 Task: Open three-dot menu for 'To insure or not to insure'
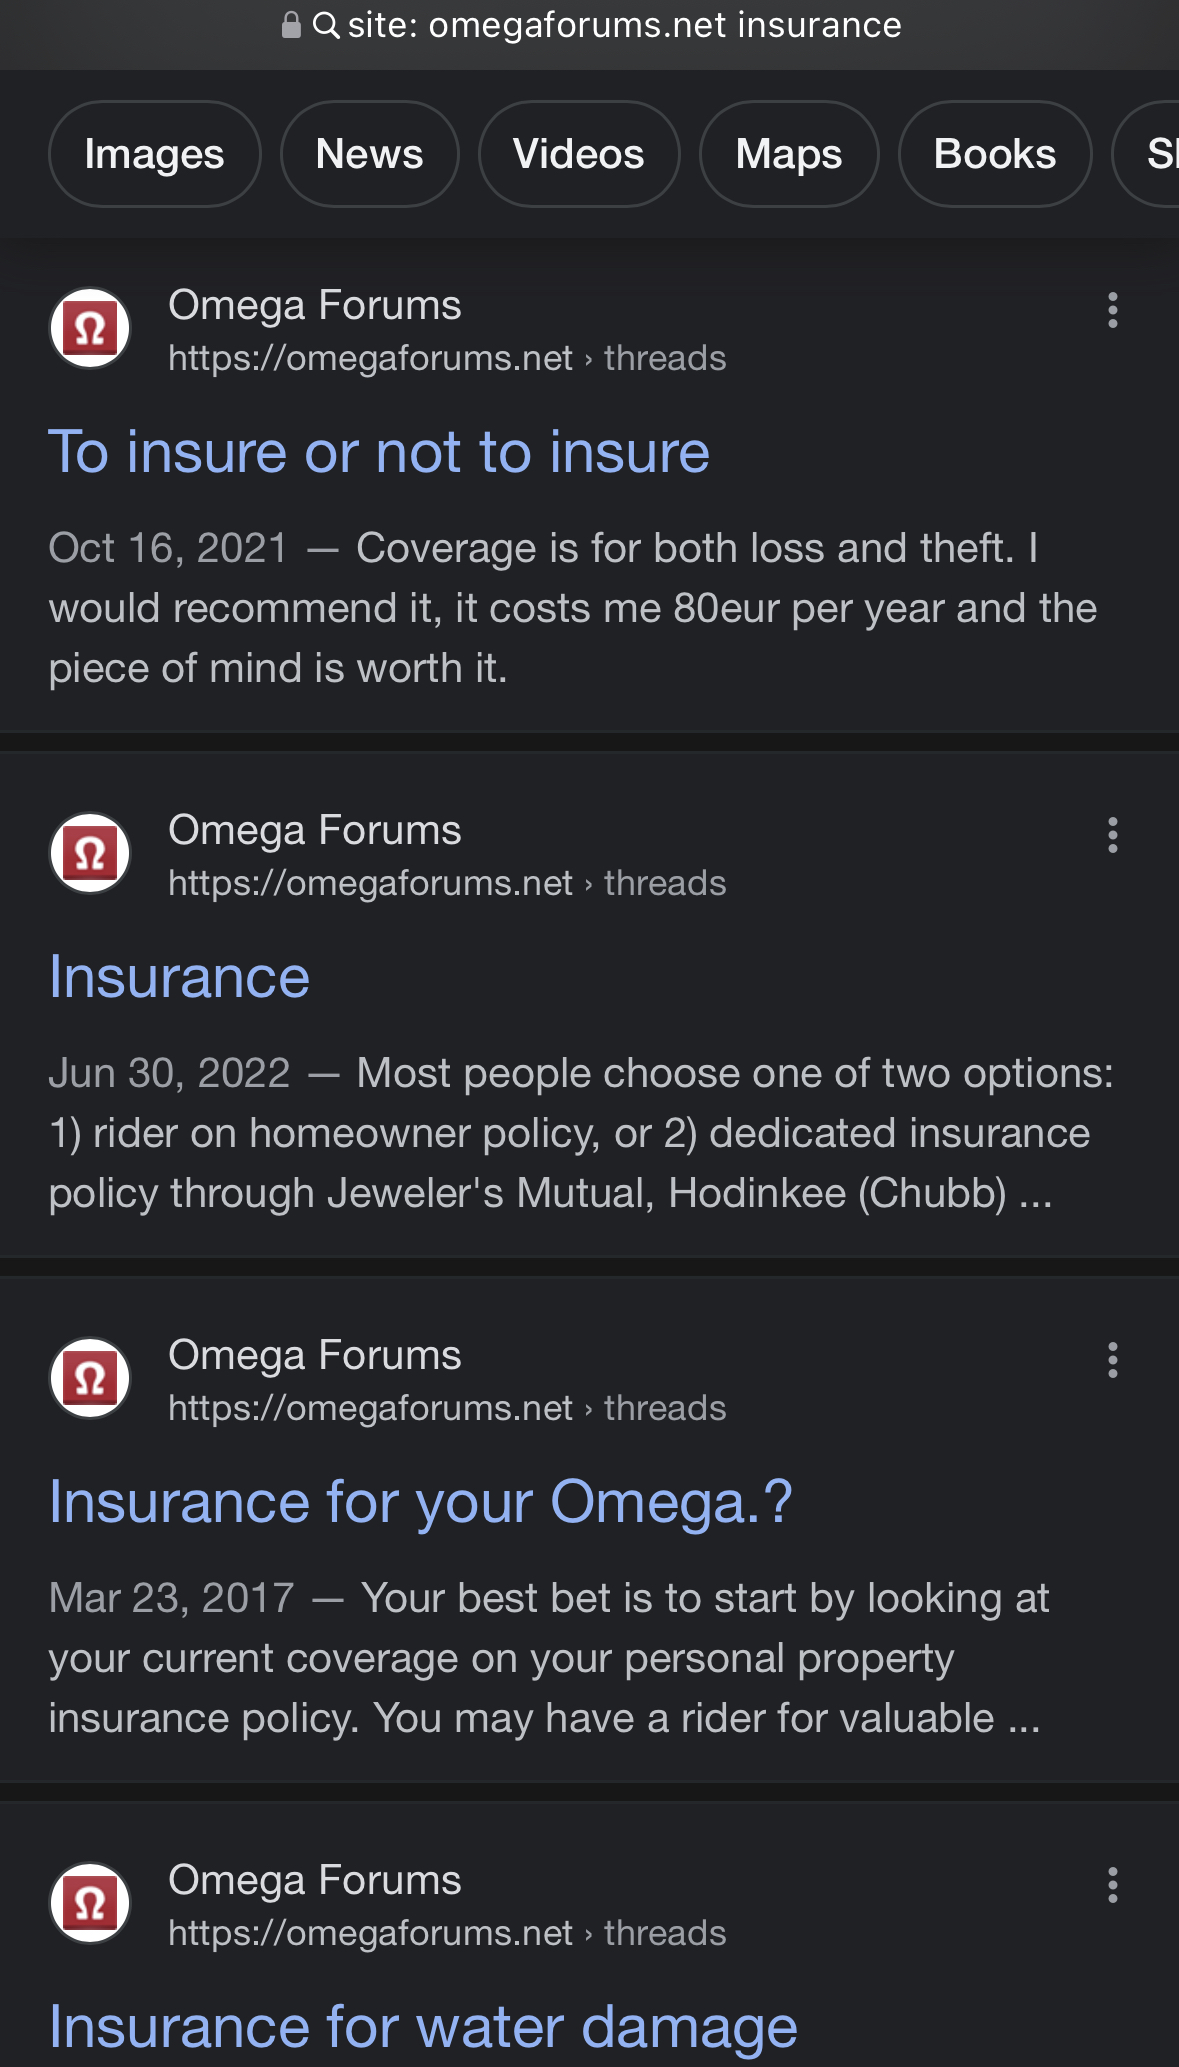(x=1112, y=310)
